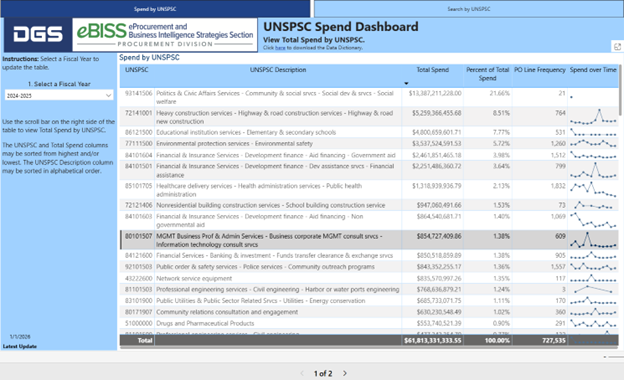This screenshot has width=624, height=380.
Task: Sort by UNSPSC Description column header
Action: pyautogui.click(x=278, y=70)
